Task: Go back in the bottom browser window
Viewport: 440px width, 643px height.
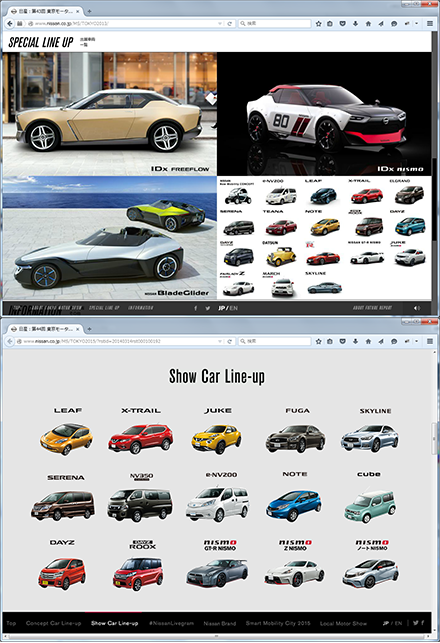Action: (10, 341)
